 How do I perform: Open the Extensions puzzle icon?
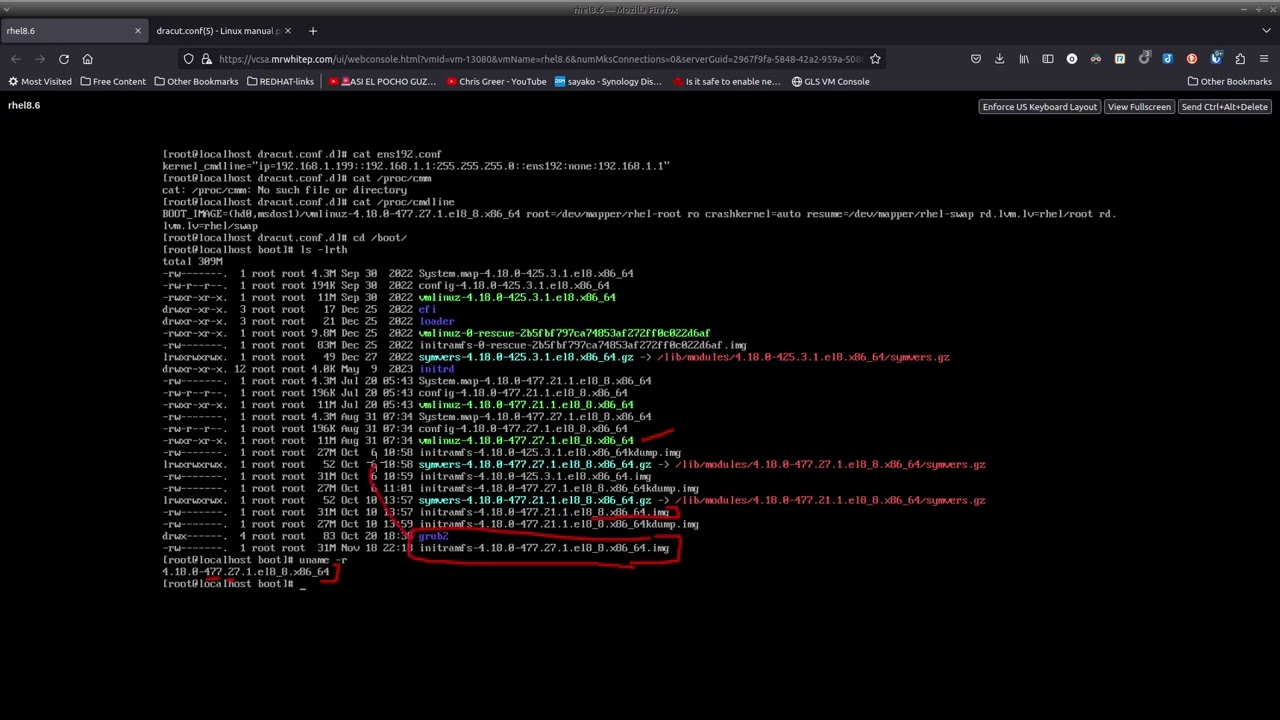[1240, 59]
